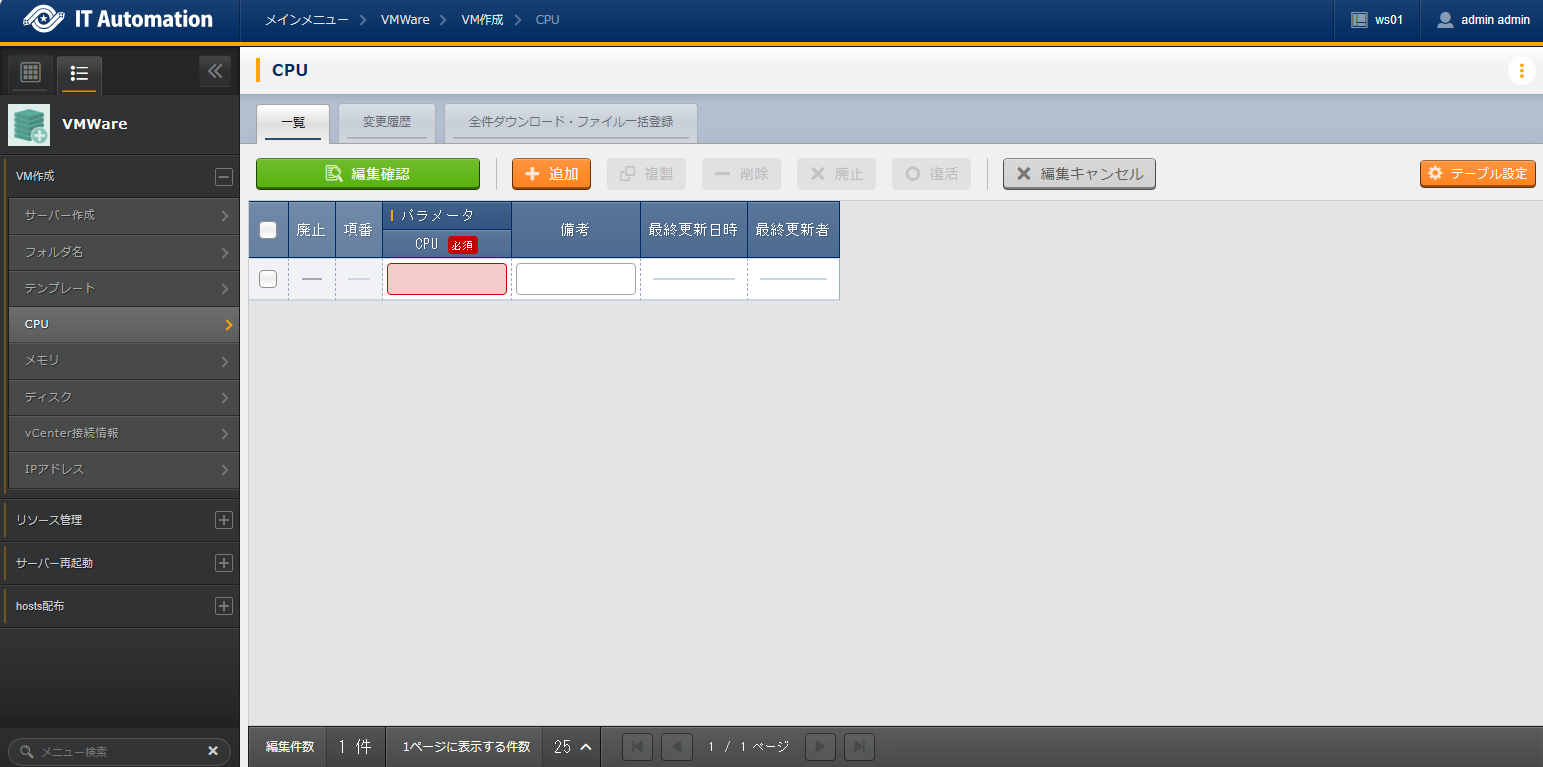The image size is (1543, 767).
Task: Click the VMWare menu group icon
Action: [x=29, y=125]
